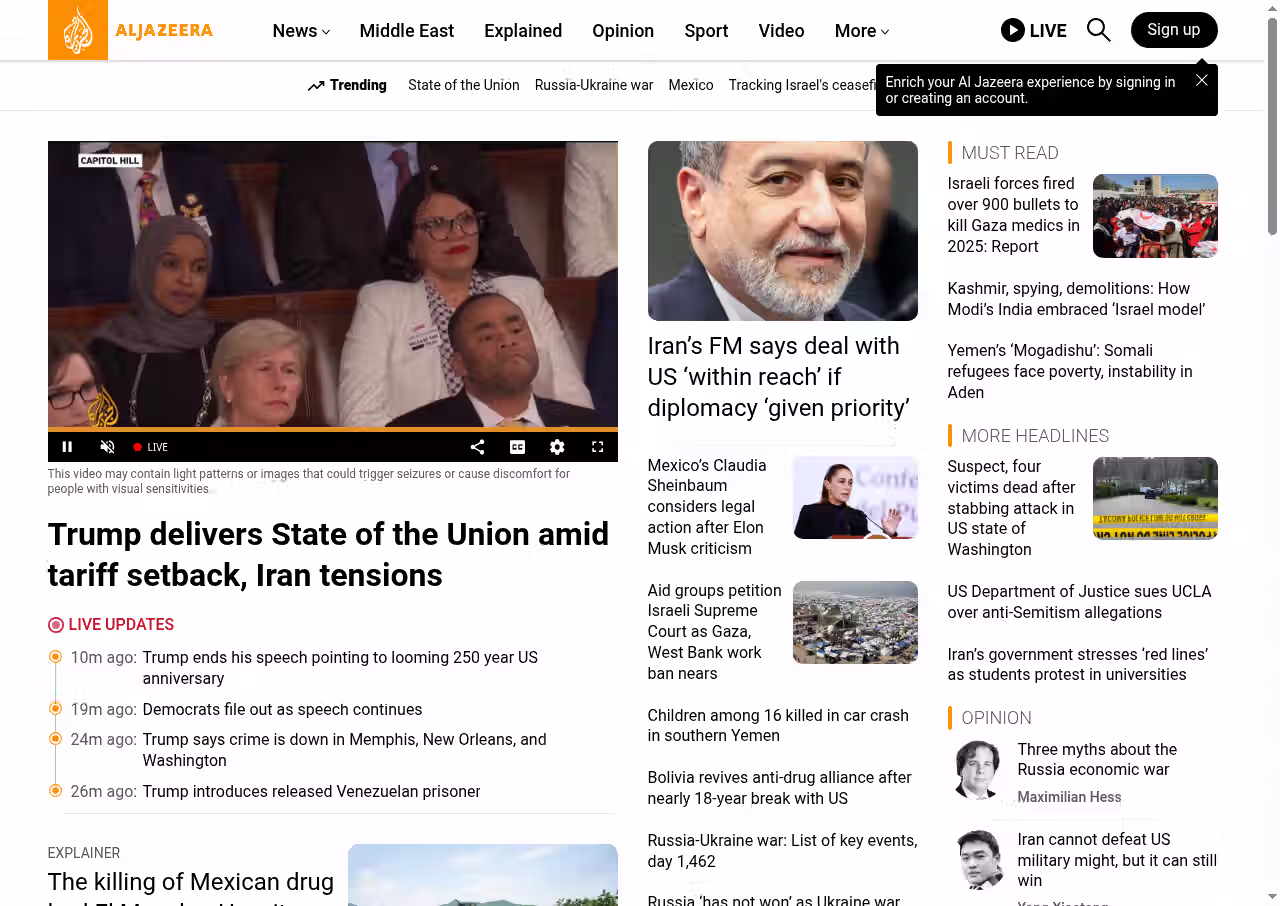This screenshot has width=1280, height=906.
Task: Expand the More dropdown menu
Action: point(861,31)
